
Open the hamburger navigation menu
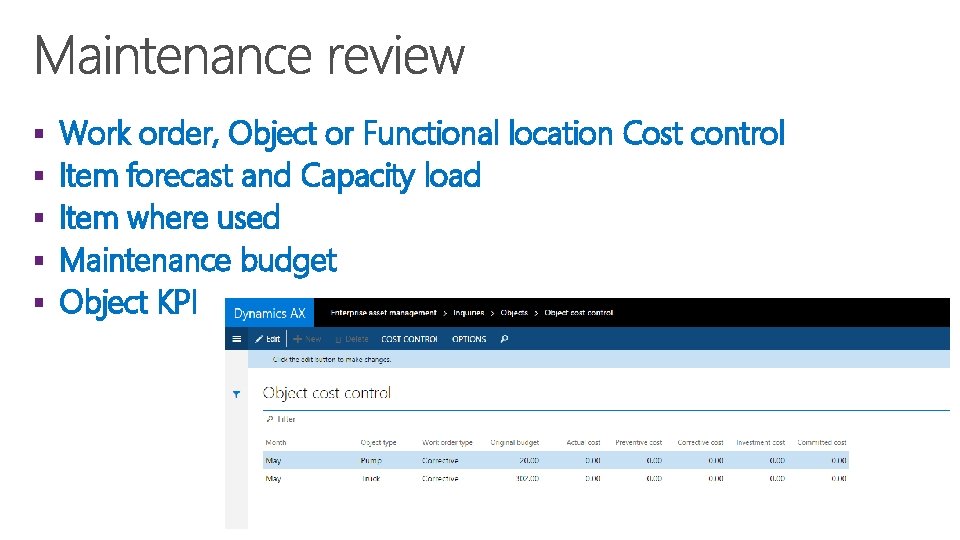coord(236,339)
